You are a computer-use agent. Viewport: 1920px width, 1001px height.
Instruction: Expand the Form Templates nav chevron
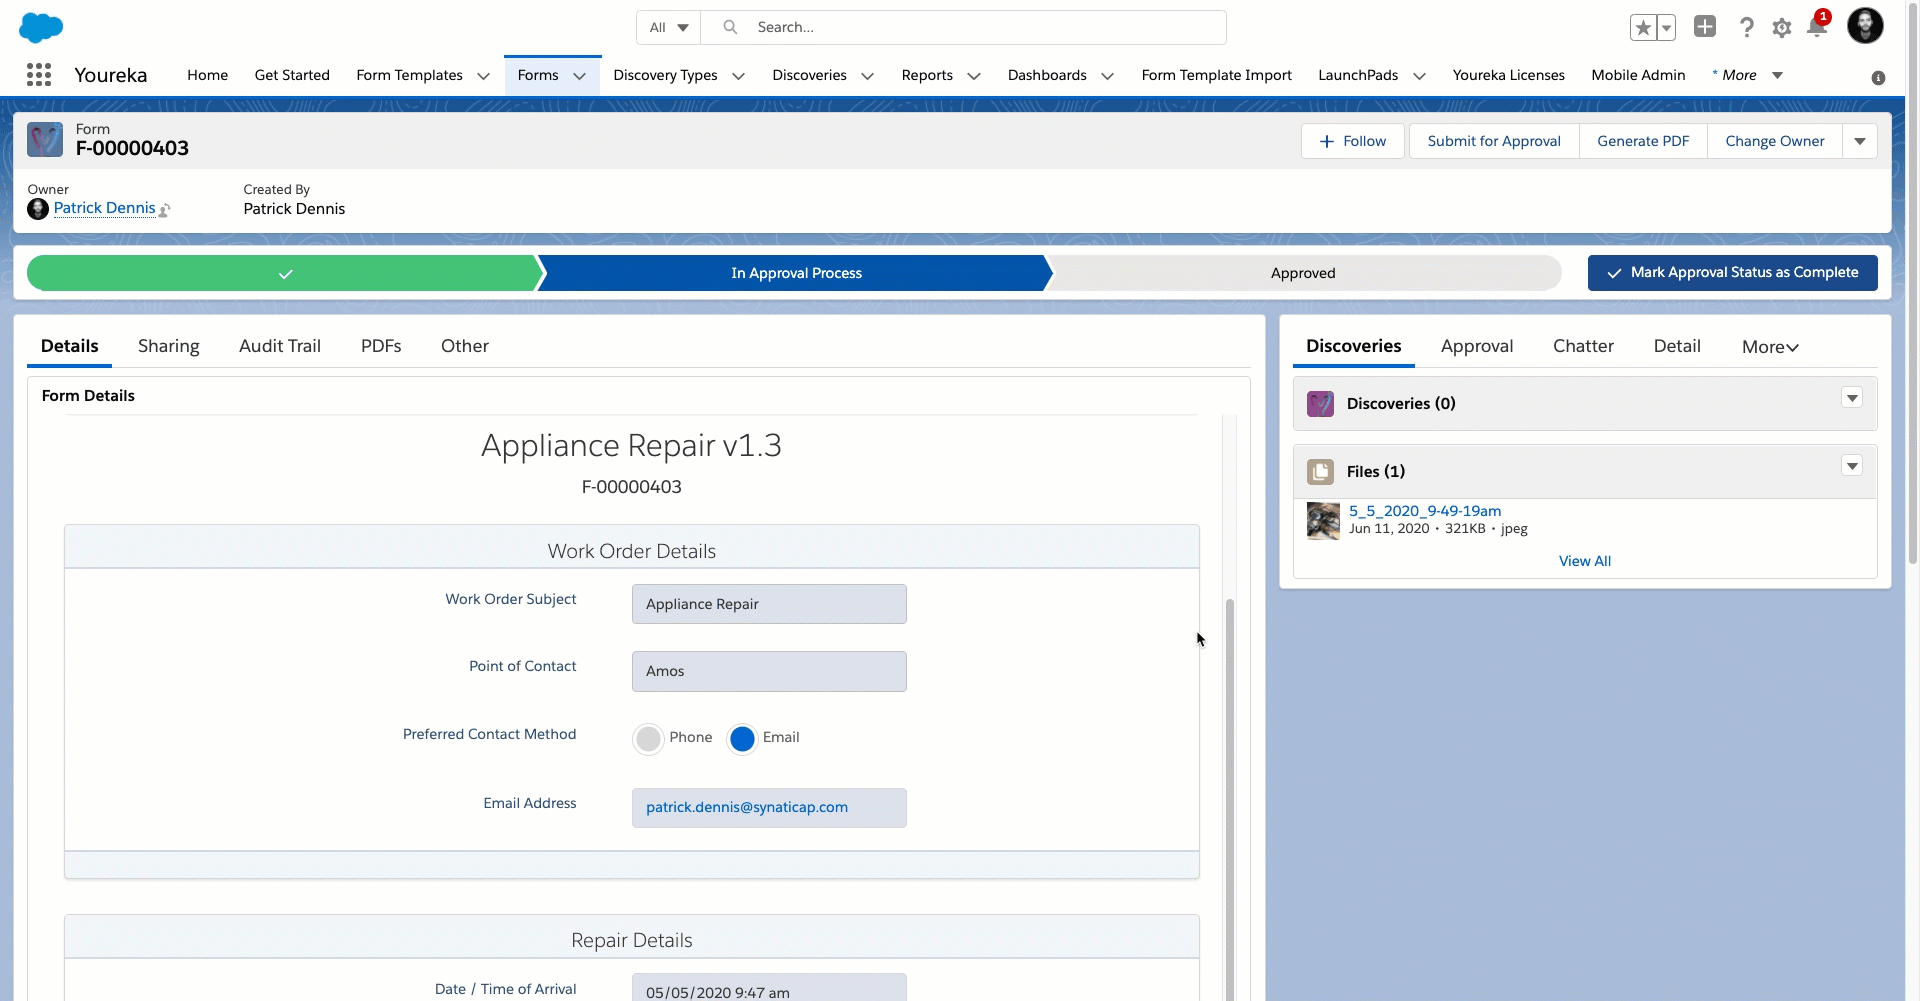tap(483, 76)
